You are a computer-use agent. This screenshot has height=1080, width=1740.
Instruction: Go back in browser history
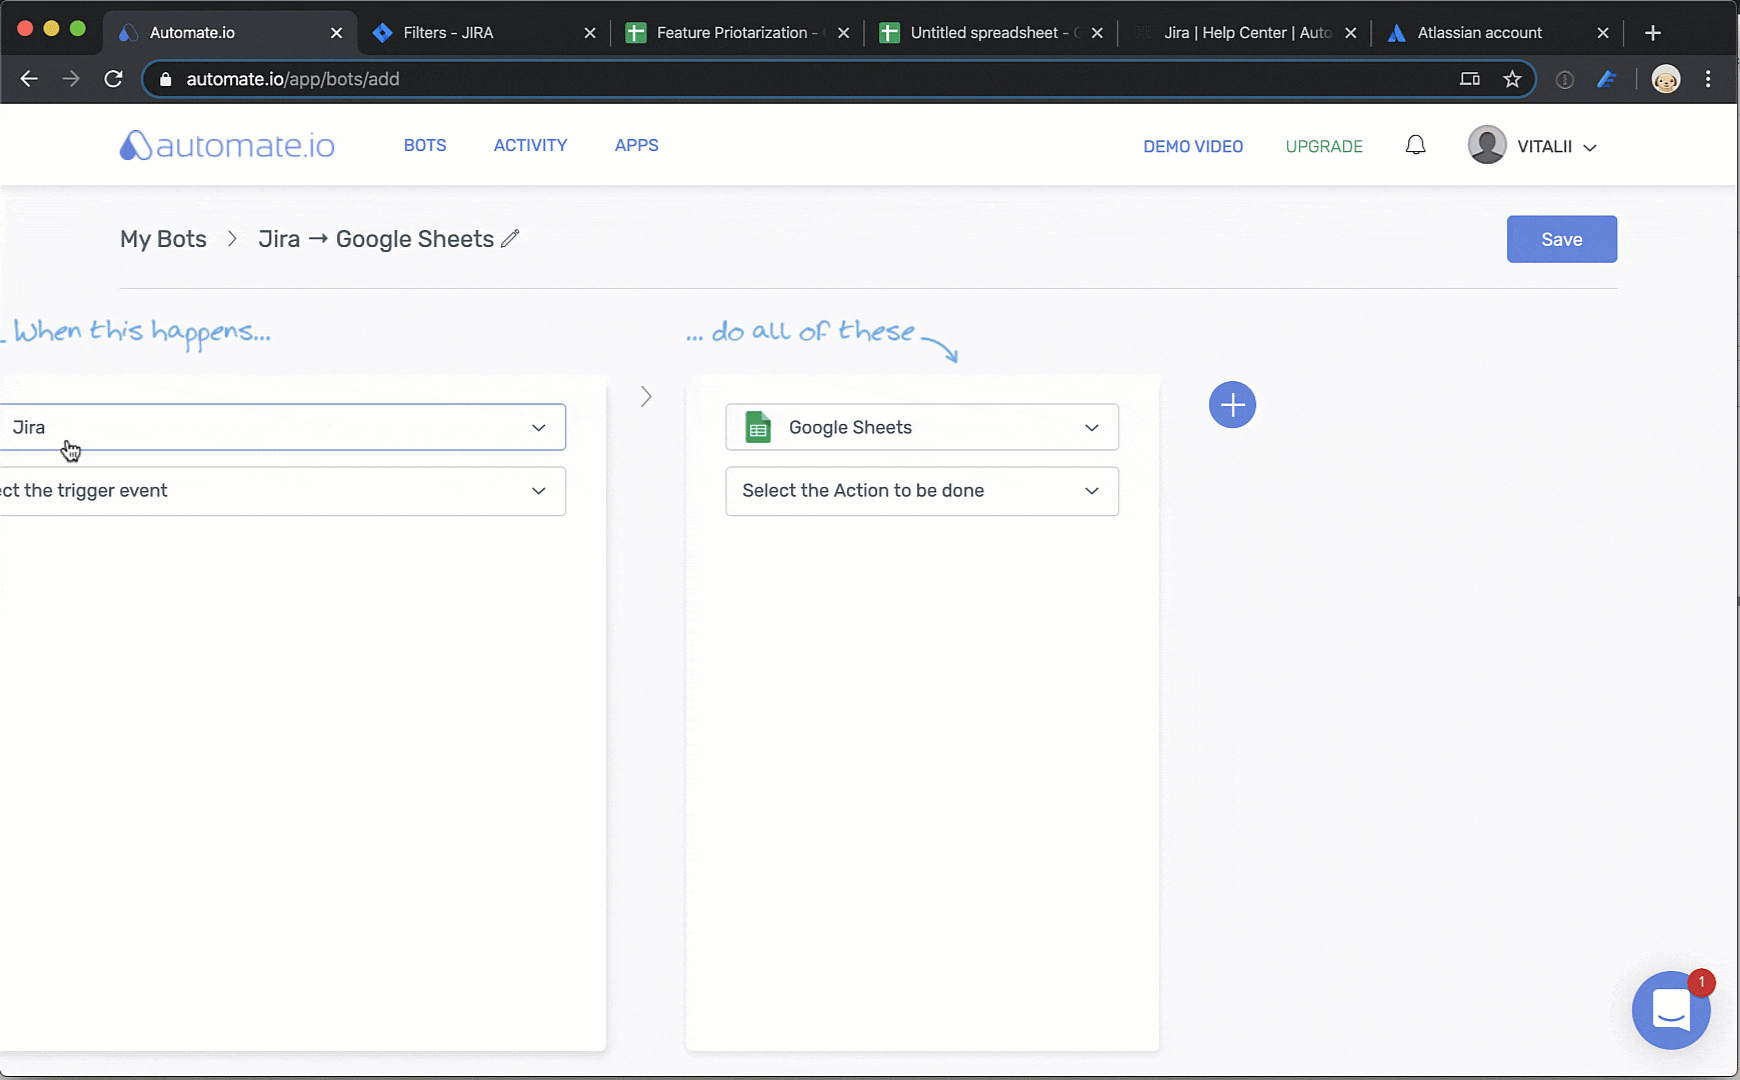tap(29, 79)
